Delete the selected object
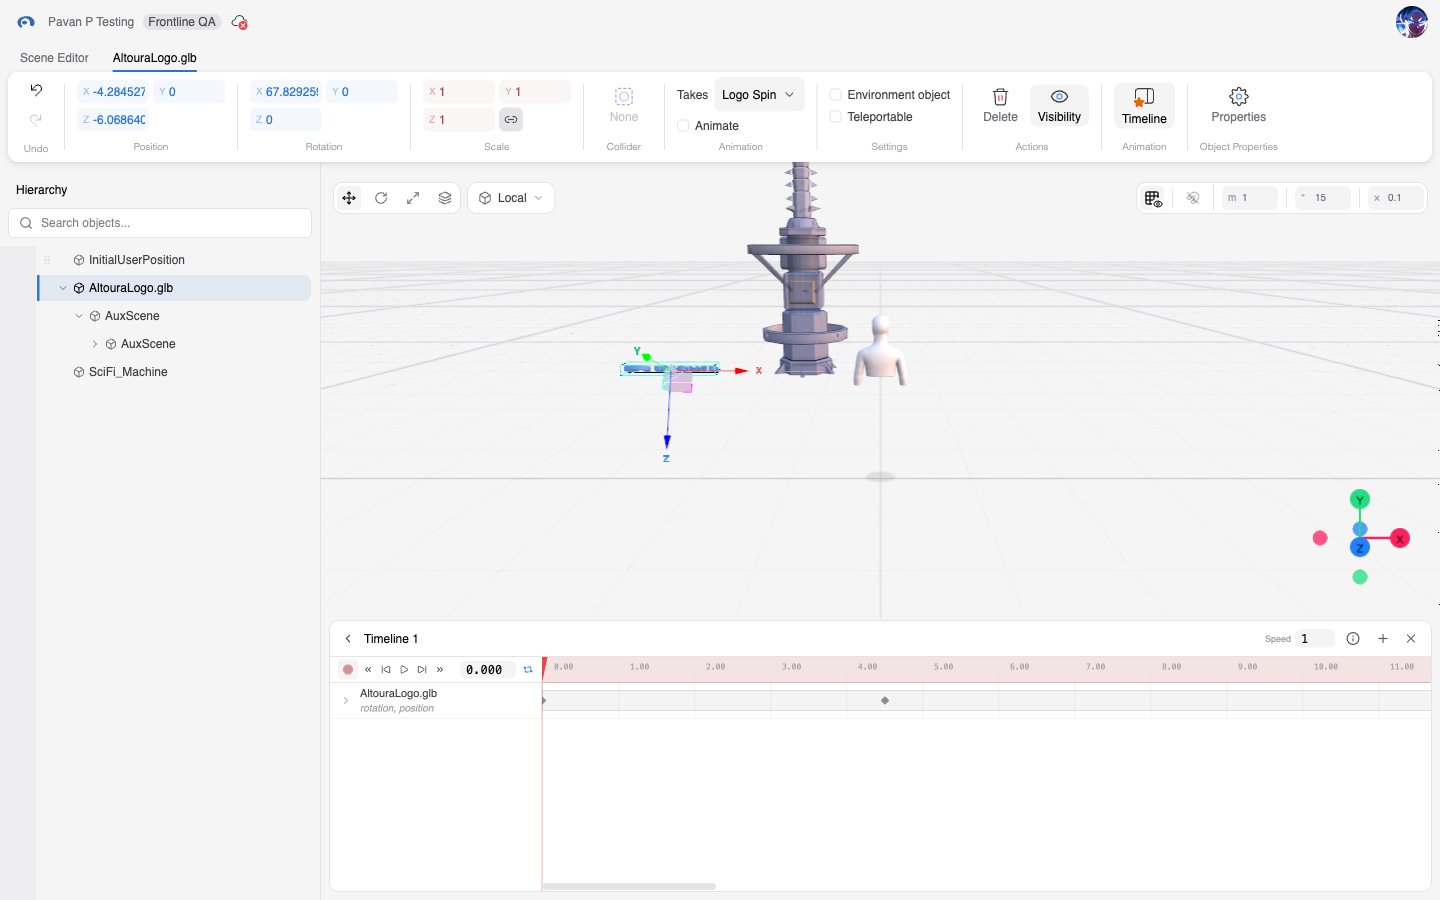 point(1000,105)
